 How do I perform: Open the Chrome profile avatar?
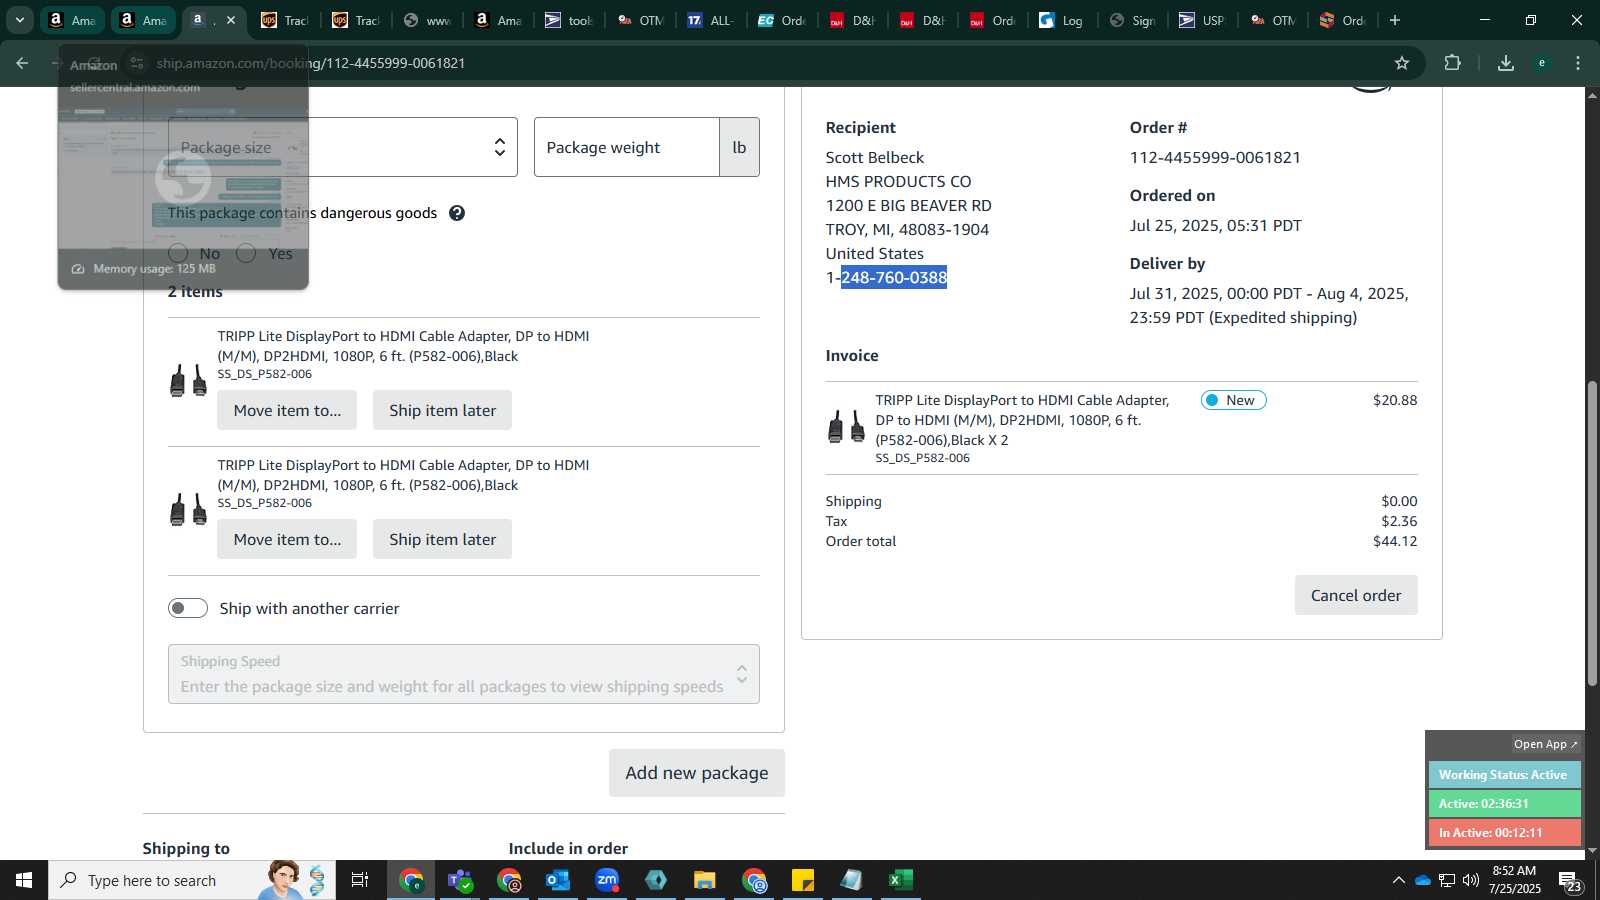(1542, 63)
